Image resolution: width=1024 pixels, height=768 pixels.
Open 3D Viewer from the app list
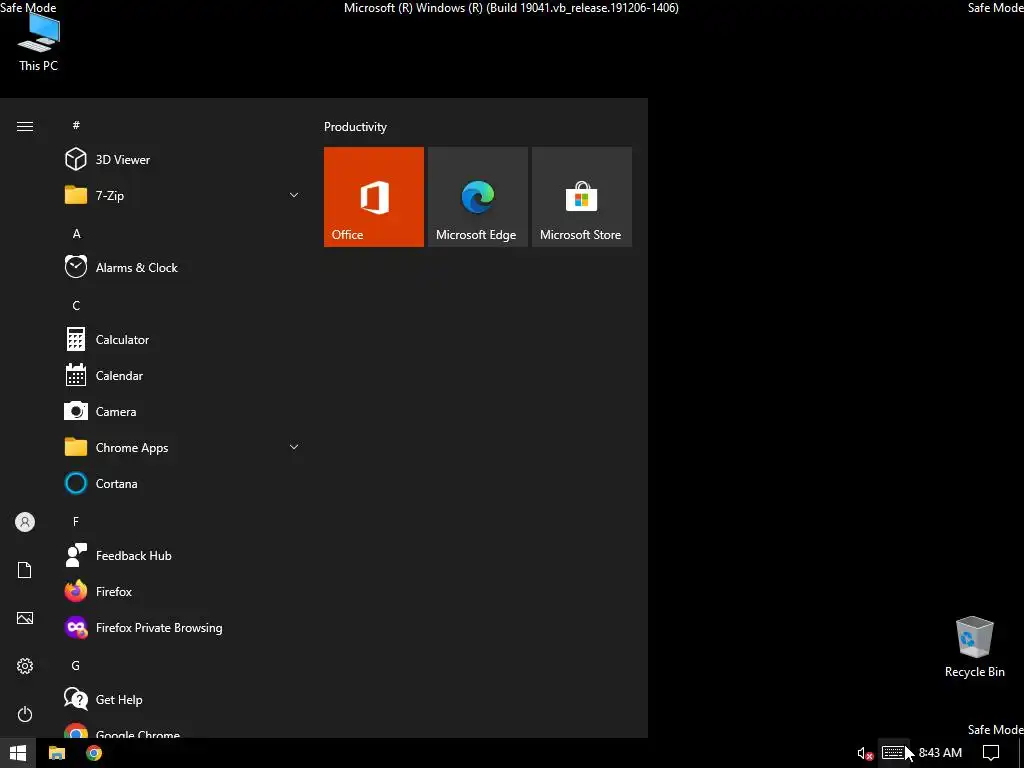(183, 159)
